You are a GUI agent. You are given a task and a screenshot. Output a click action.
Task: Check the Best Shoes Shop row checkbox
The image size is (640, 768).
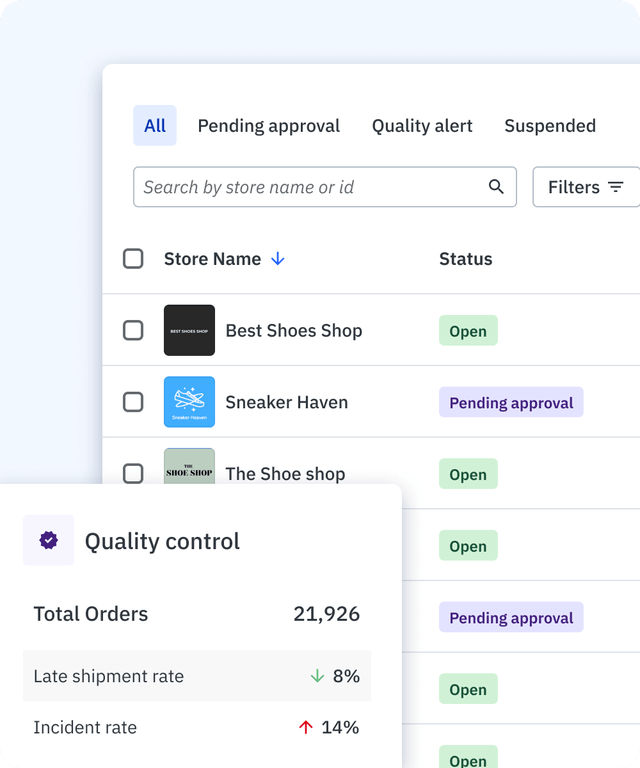pos(133,330)
